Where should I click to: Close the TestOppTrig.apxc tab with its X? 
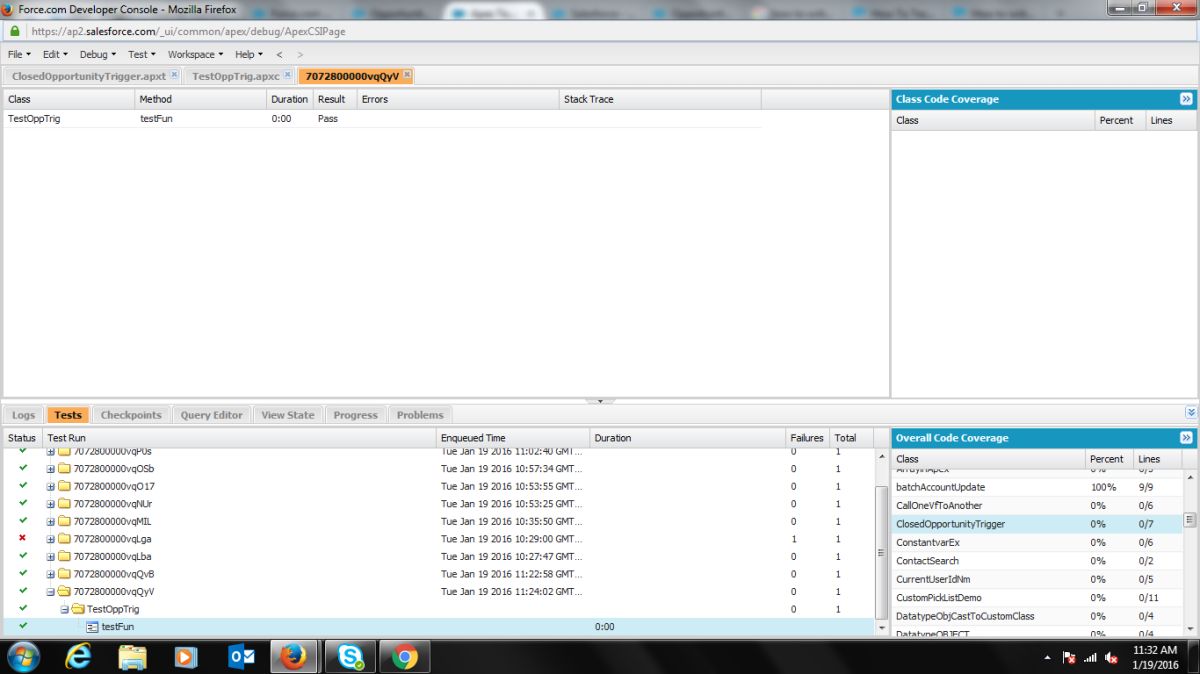[x=287, y=75]
